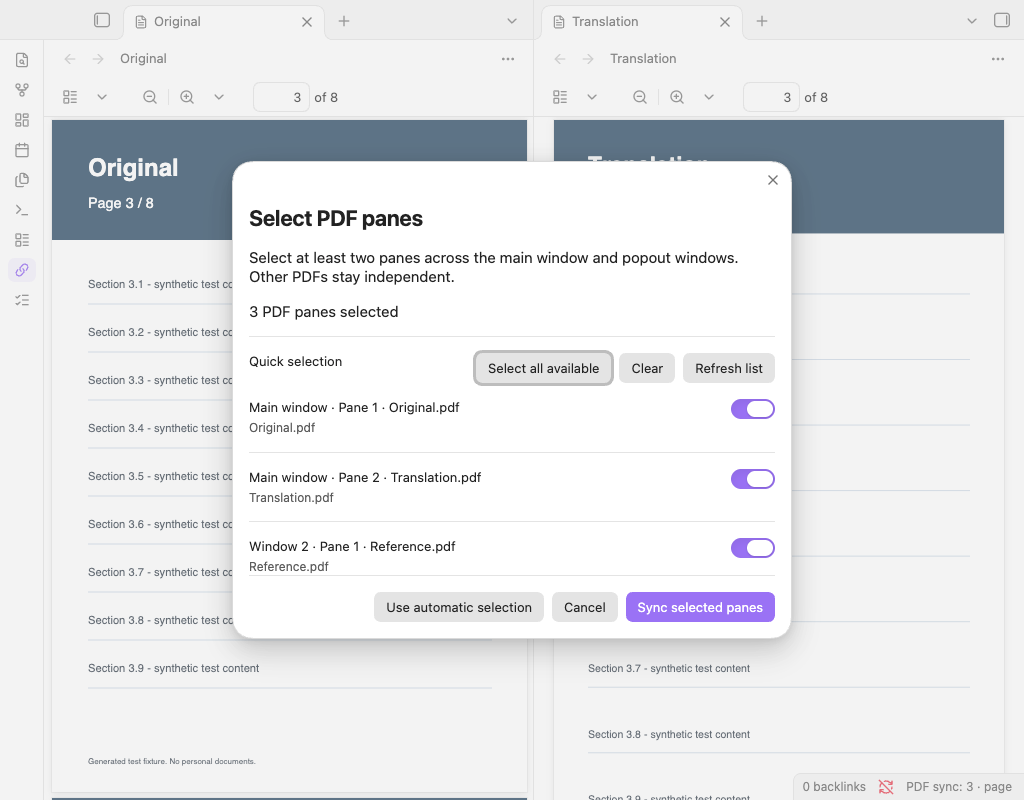
Task: Click the Refresh list button
Action: click(x=729, y=368)
